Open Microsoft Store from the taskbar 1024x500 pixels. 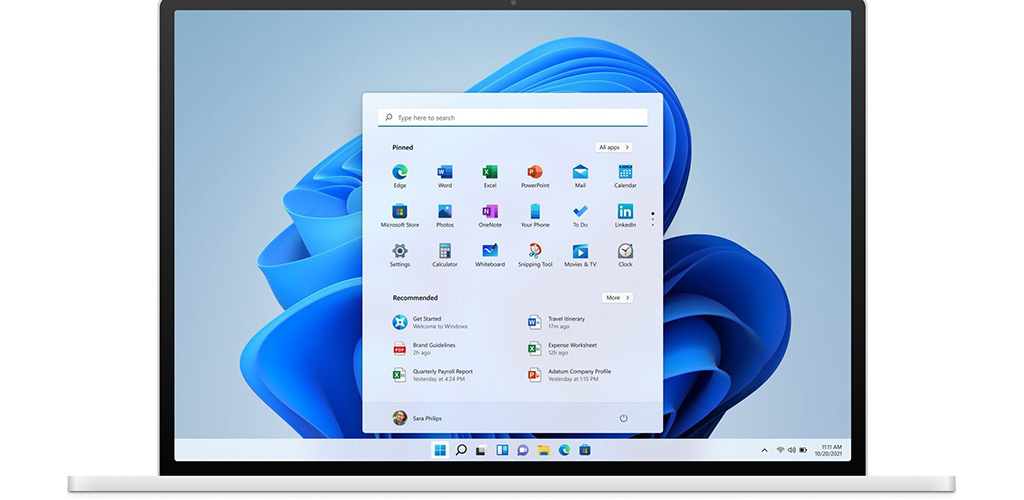pyautogui.click(x=585, y=450)
